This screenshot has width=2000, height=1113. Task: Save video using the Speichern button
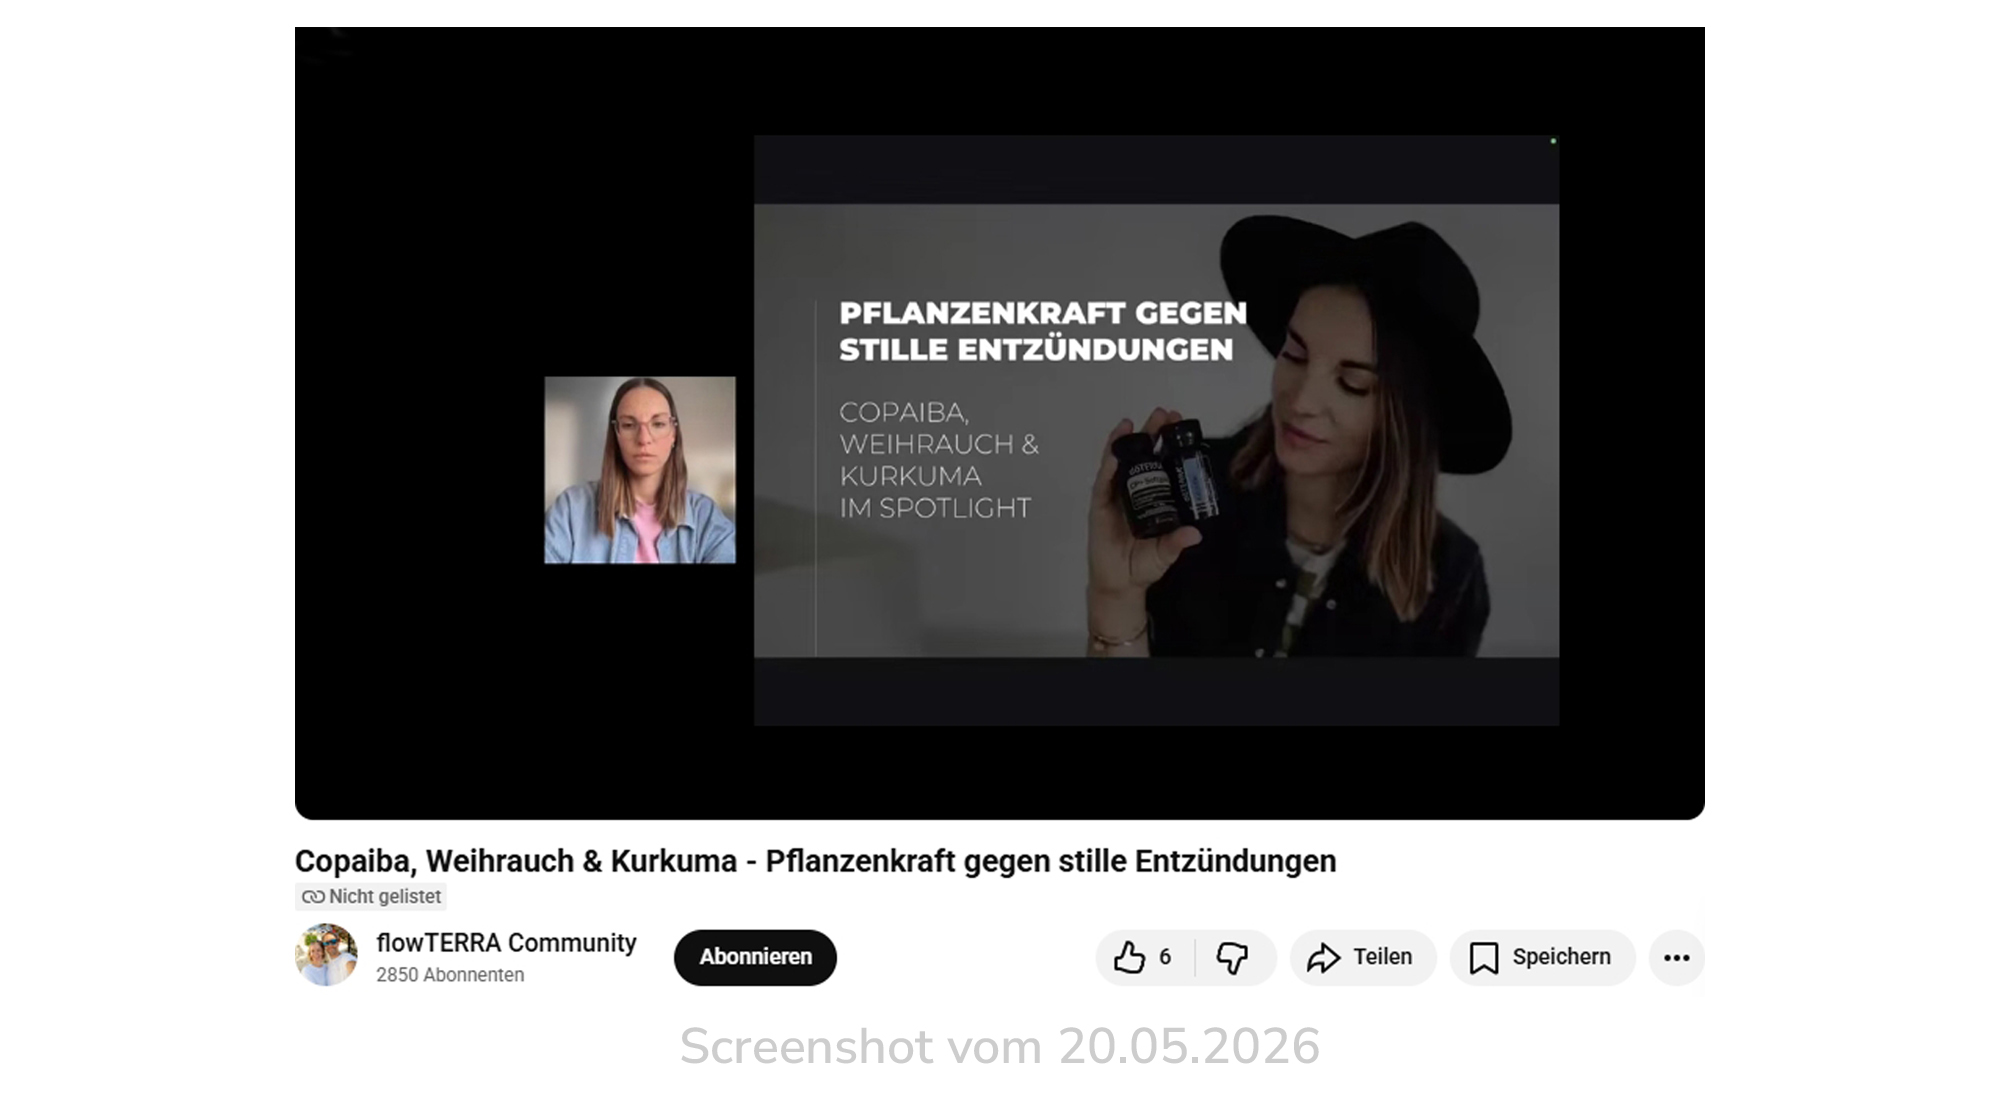(1543, 957)
